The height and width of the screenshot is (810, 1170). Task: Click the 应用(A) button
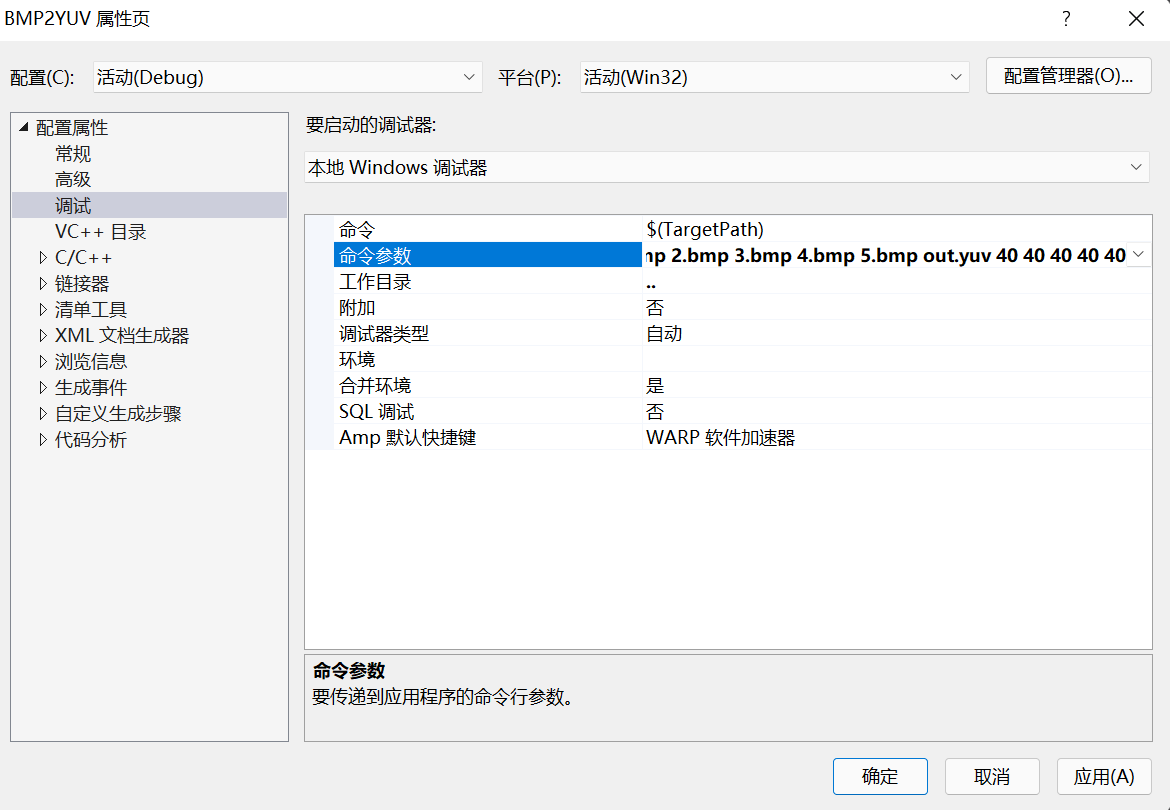coord(1104,776)
